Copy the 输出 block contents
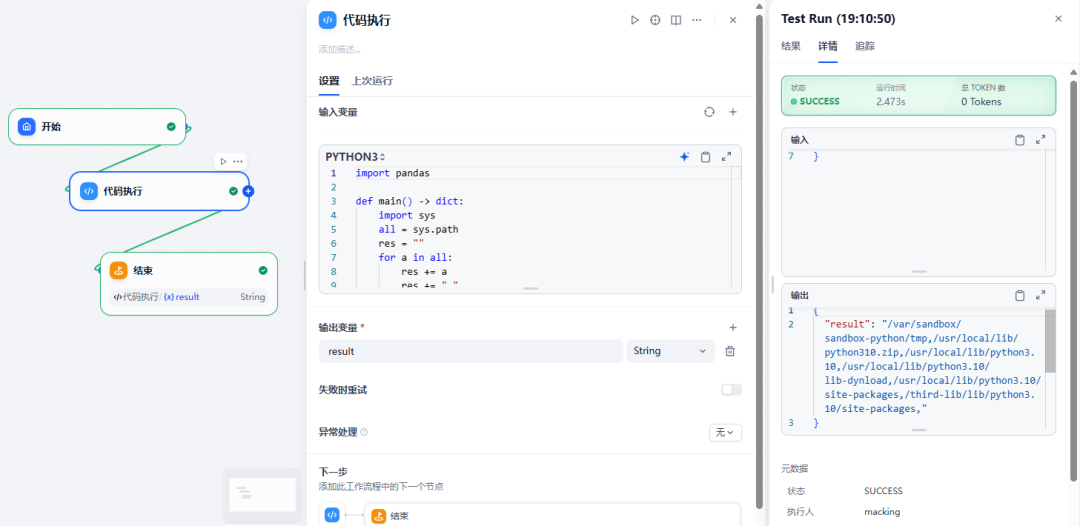1080x526 pixels. tap(1019, 295)
